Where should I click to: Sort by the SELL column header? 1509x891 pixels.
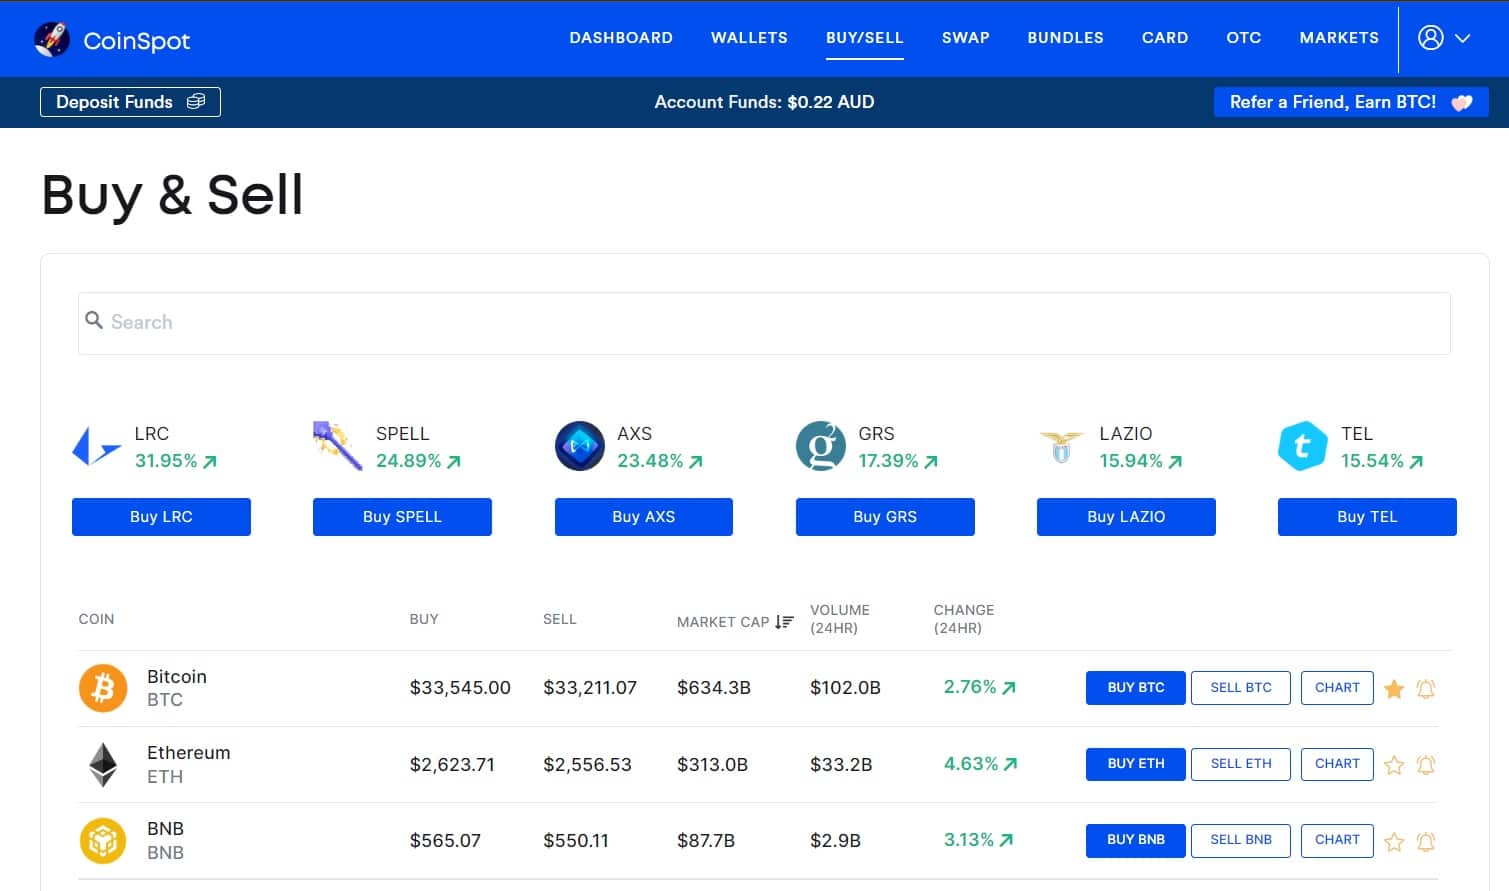(x=560, y=619)
